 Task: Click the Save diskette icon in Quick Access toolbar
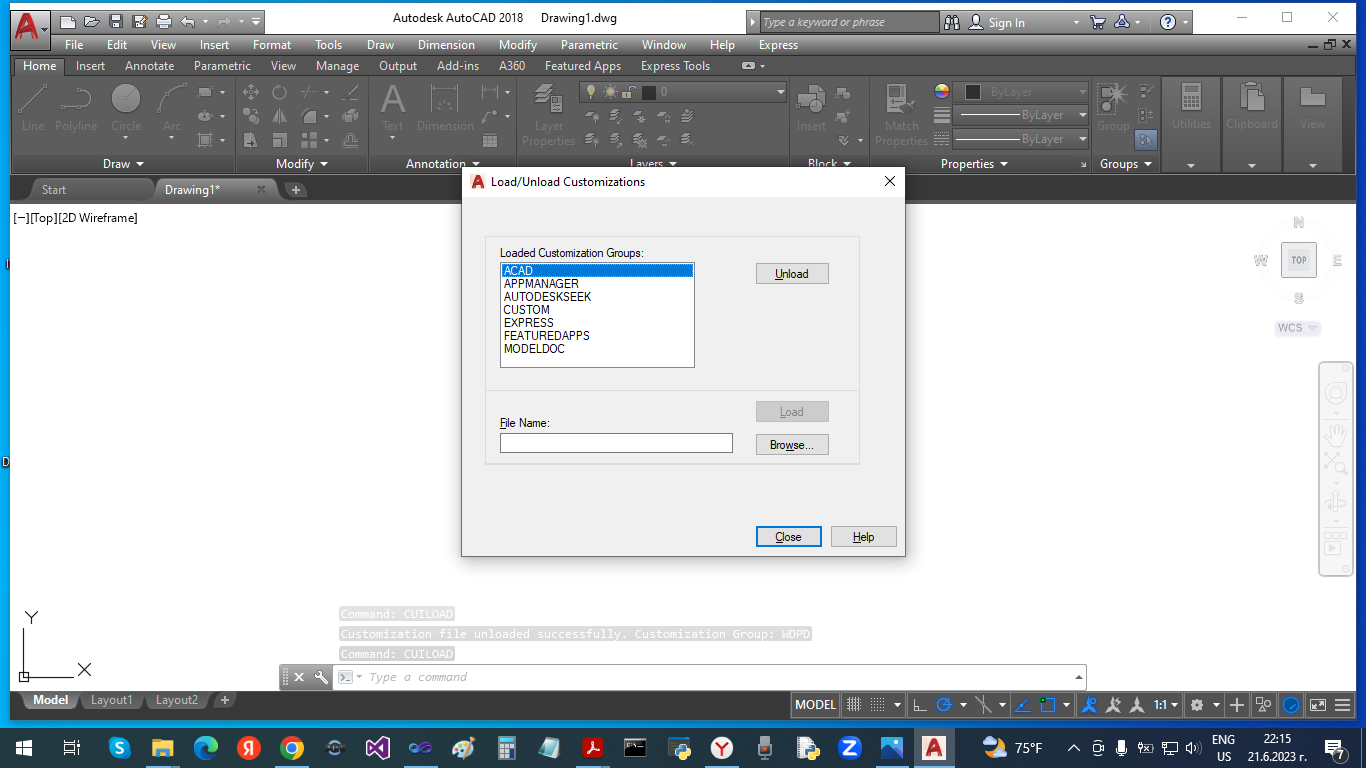coord(116,21)
